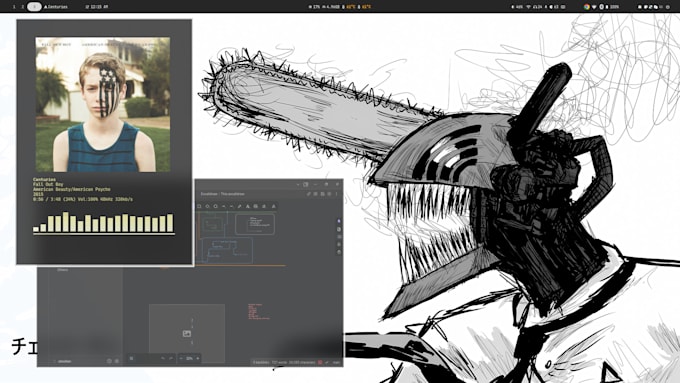
Task: Open the help icon beside the vault name
Action: click(109, 361)
